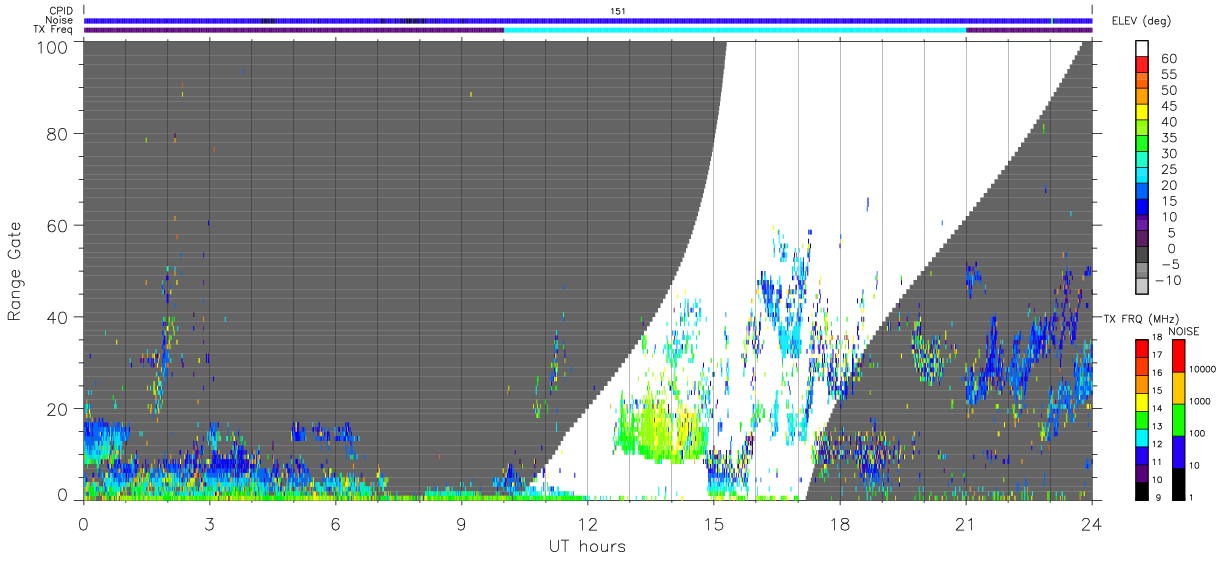Click the ELEV colorbar label 45
This screenshot has height=567, width=1228.
[x=1168, y=106]
